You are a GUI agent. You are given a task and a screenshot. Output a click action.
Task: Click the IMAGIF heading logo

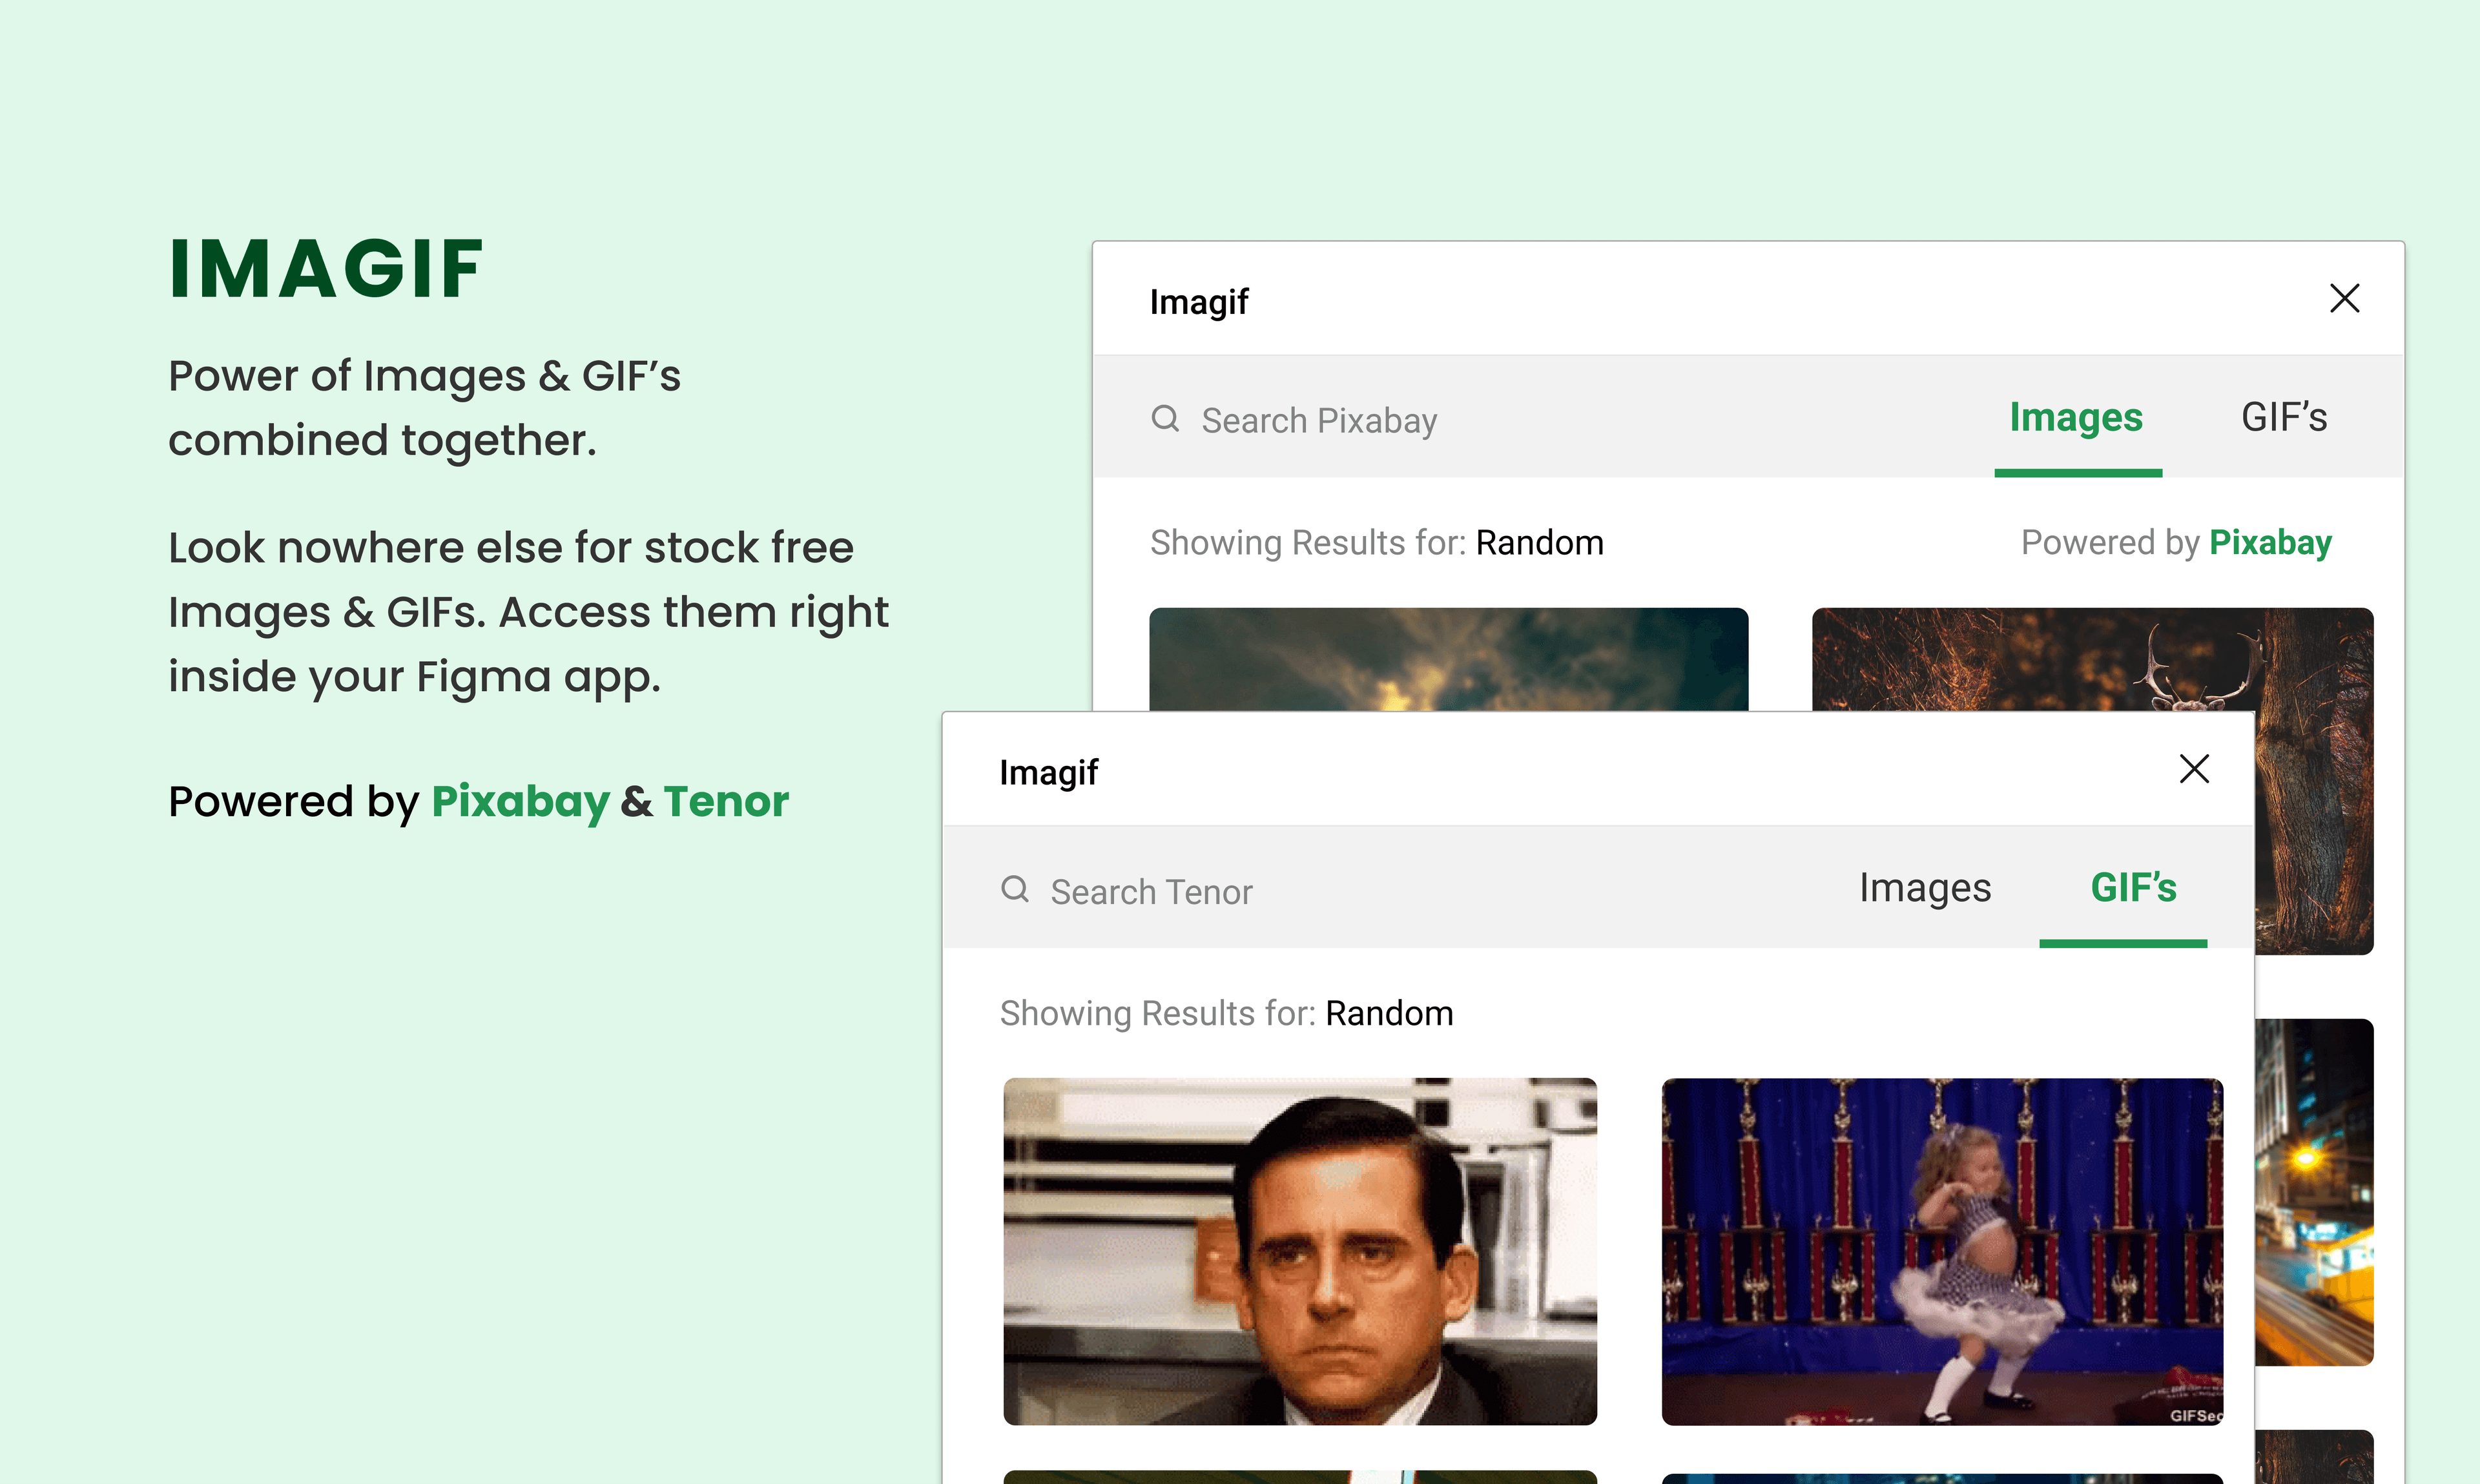(326, 268)
